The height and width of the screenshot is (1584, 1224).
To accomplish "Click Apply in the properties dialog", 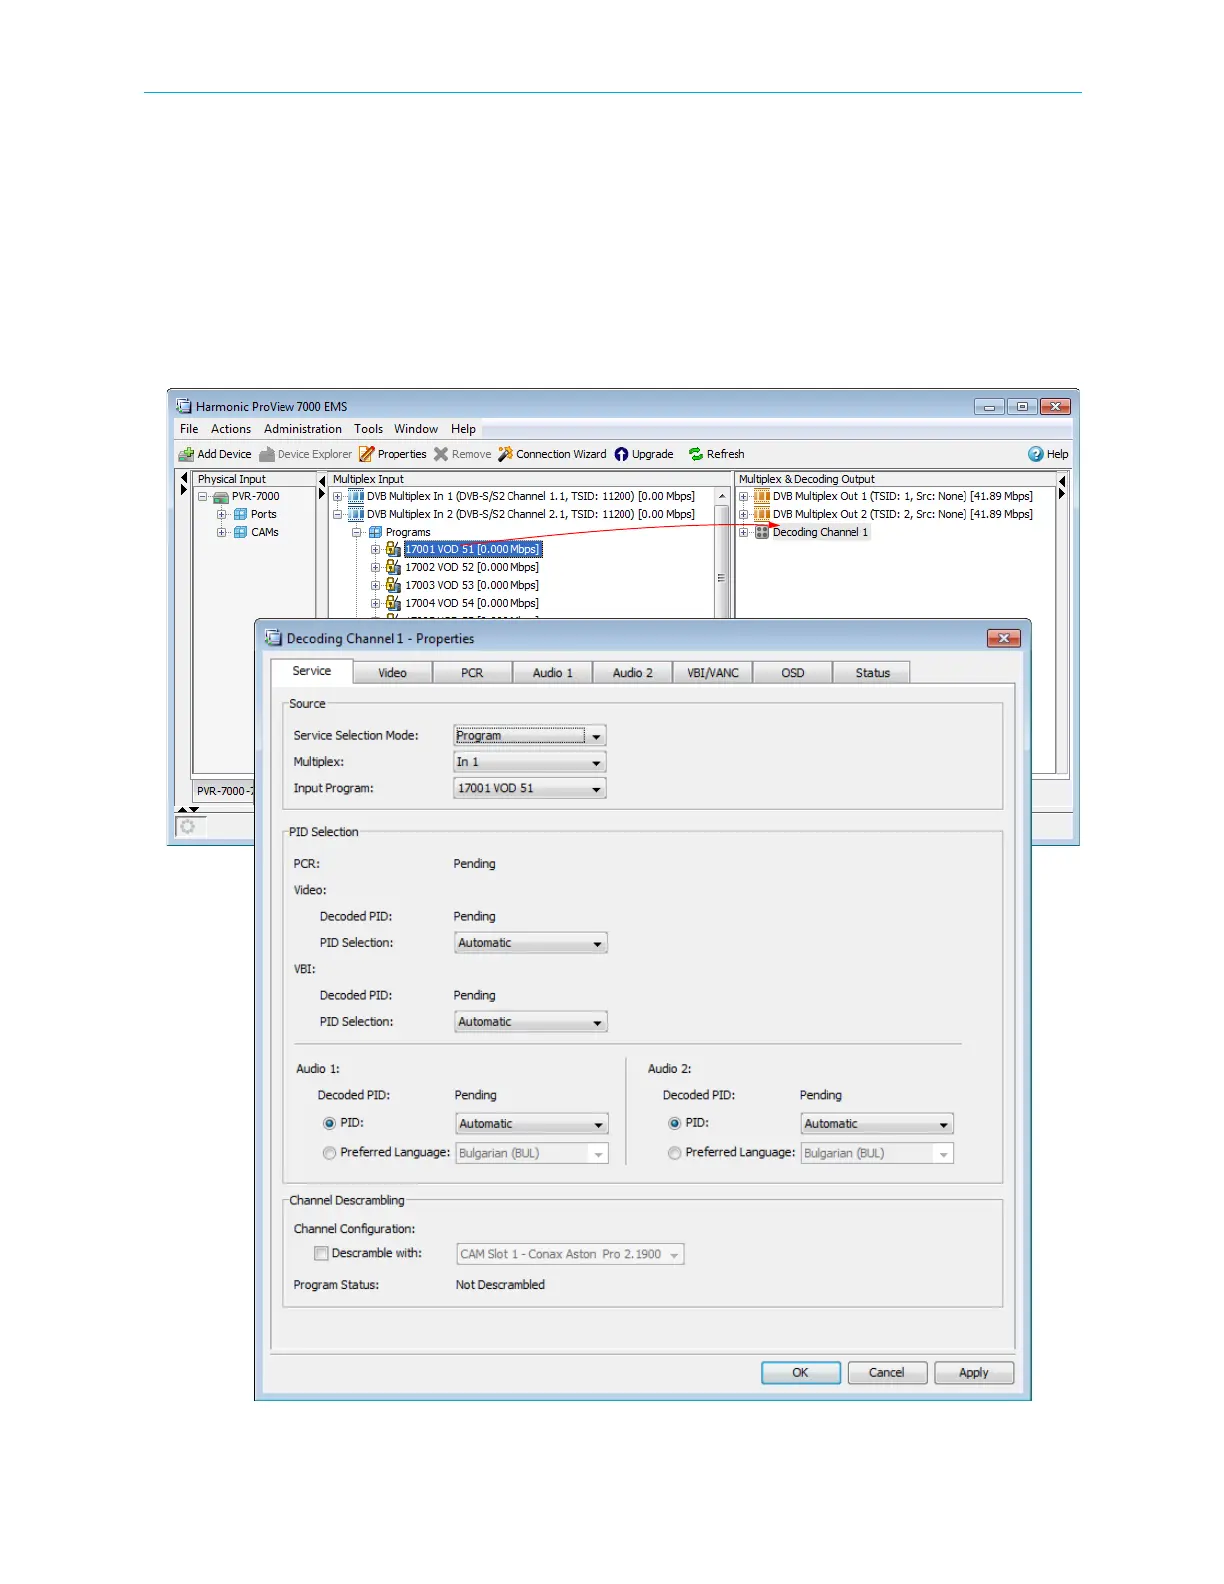I will tap(974, 1373).
